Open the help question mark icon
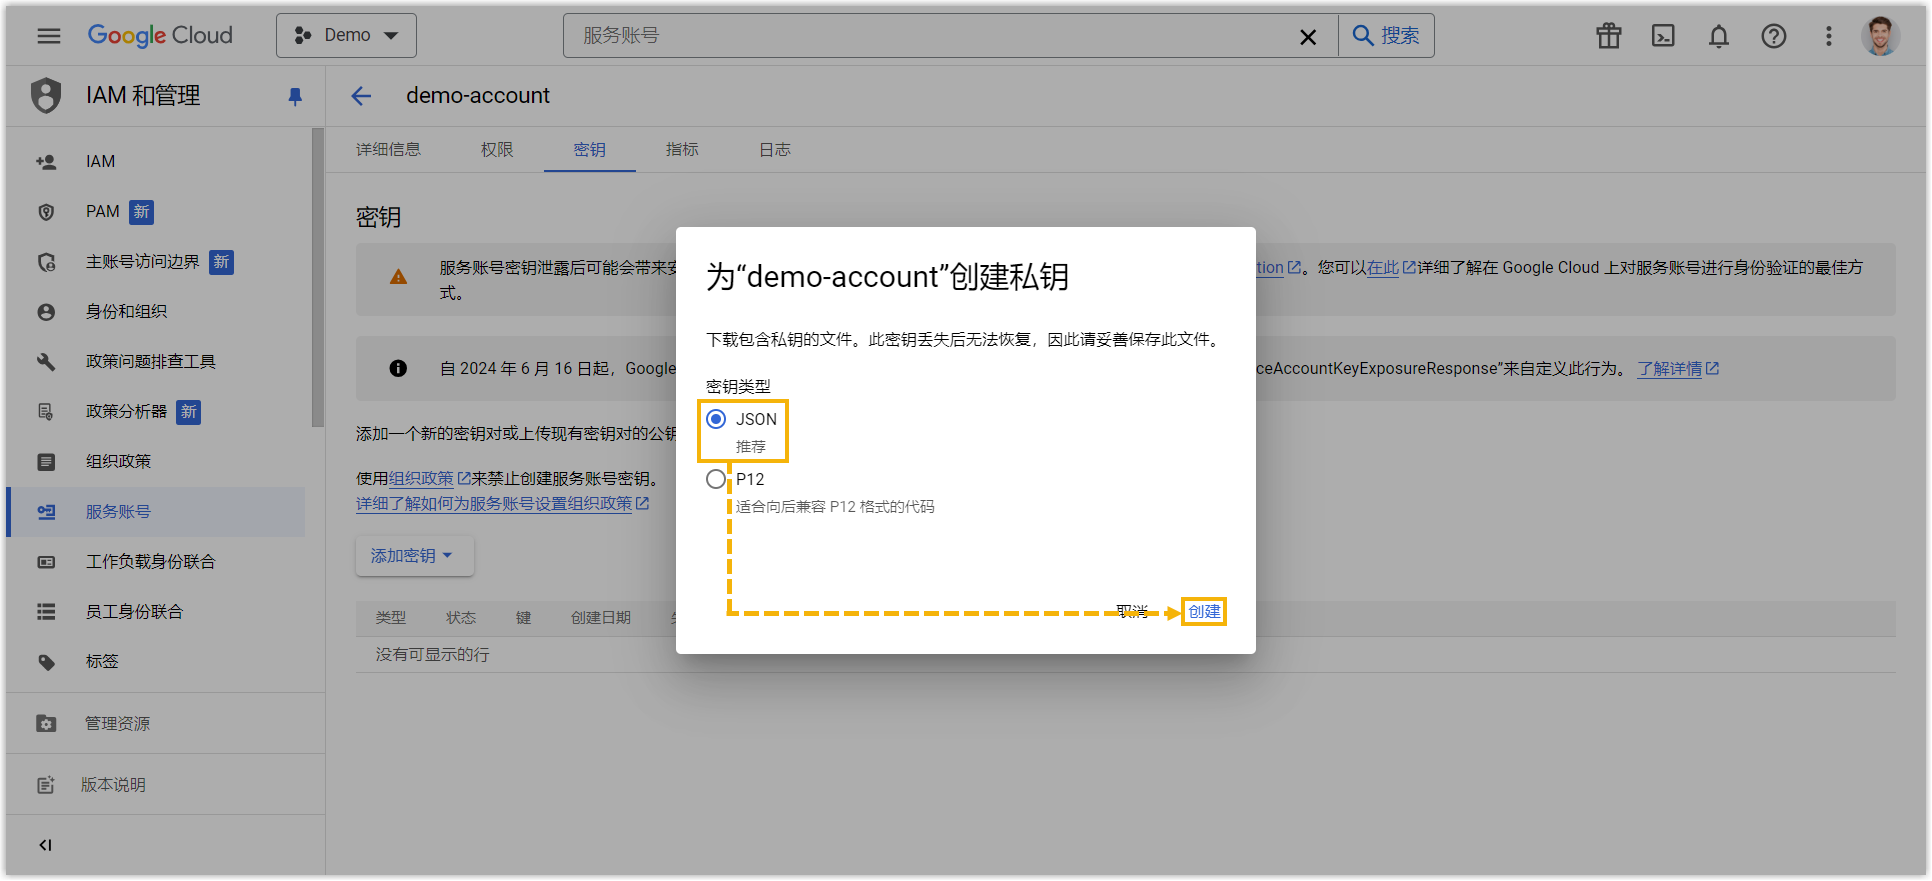The height and width of the screenshot is (881, 1932). tap(1773, 36)
